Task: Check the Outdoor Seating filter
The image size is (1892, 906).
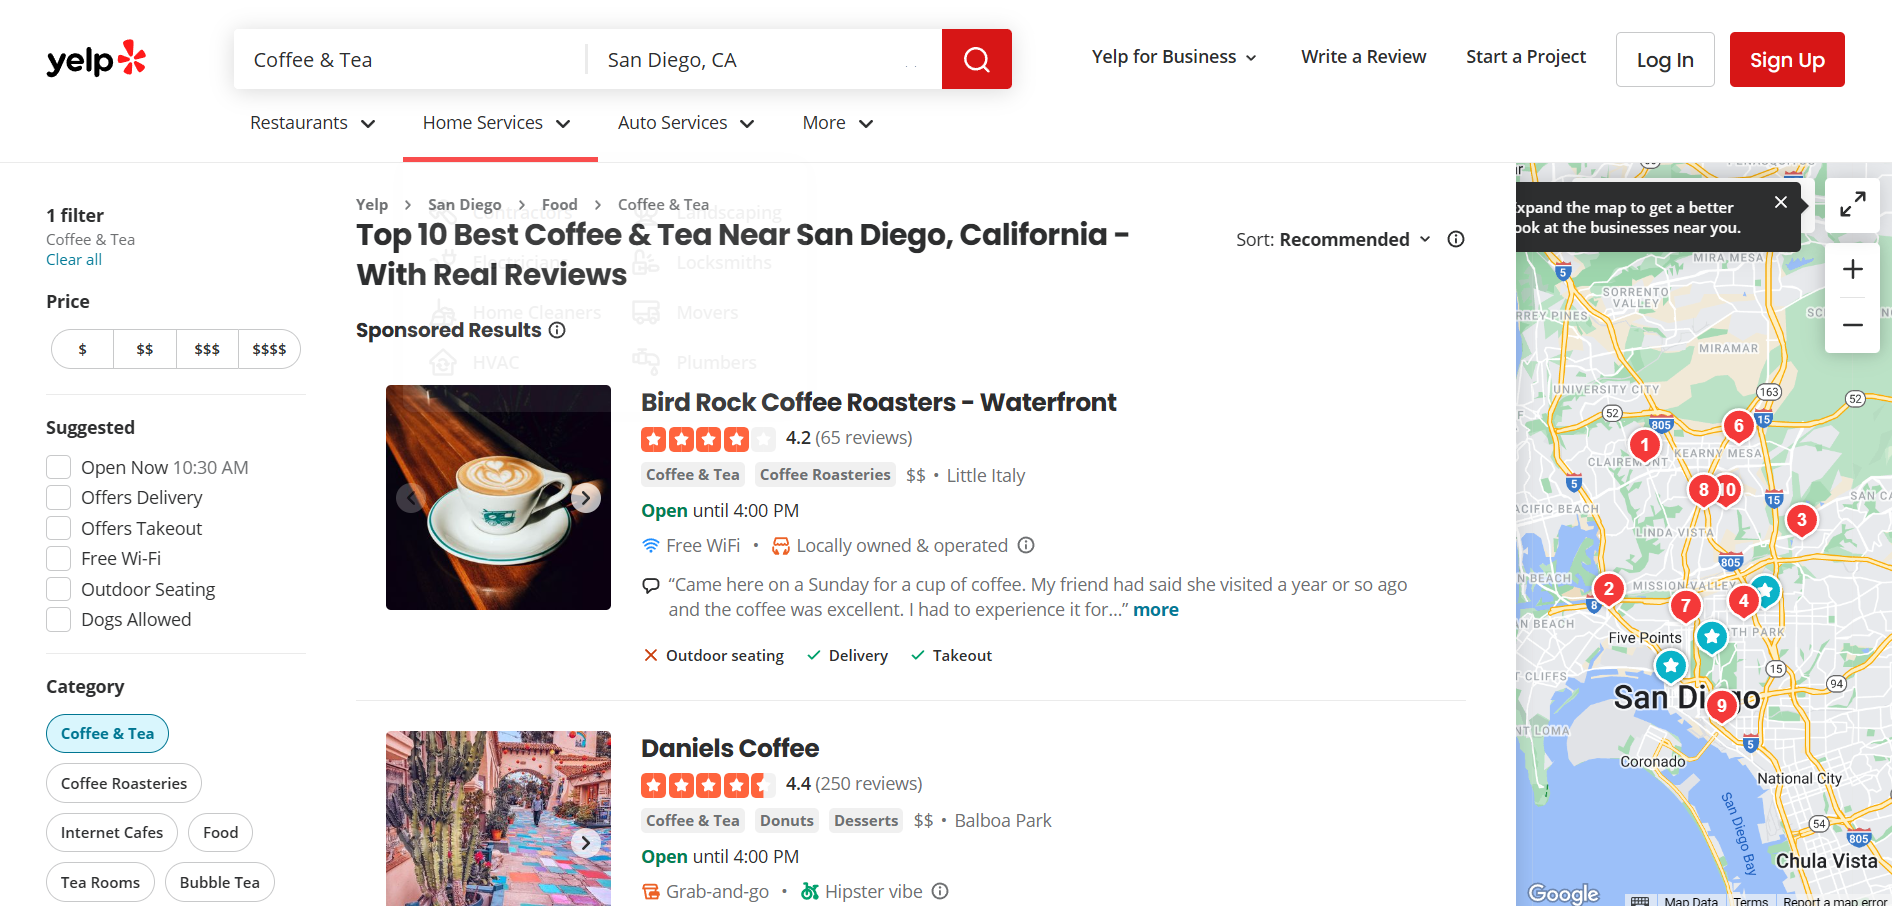Action: click(59, 589)
